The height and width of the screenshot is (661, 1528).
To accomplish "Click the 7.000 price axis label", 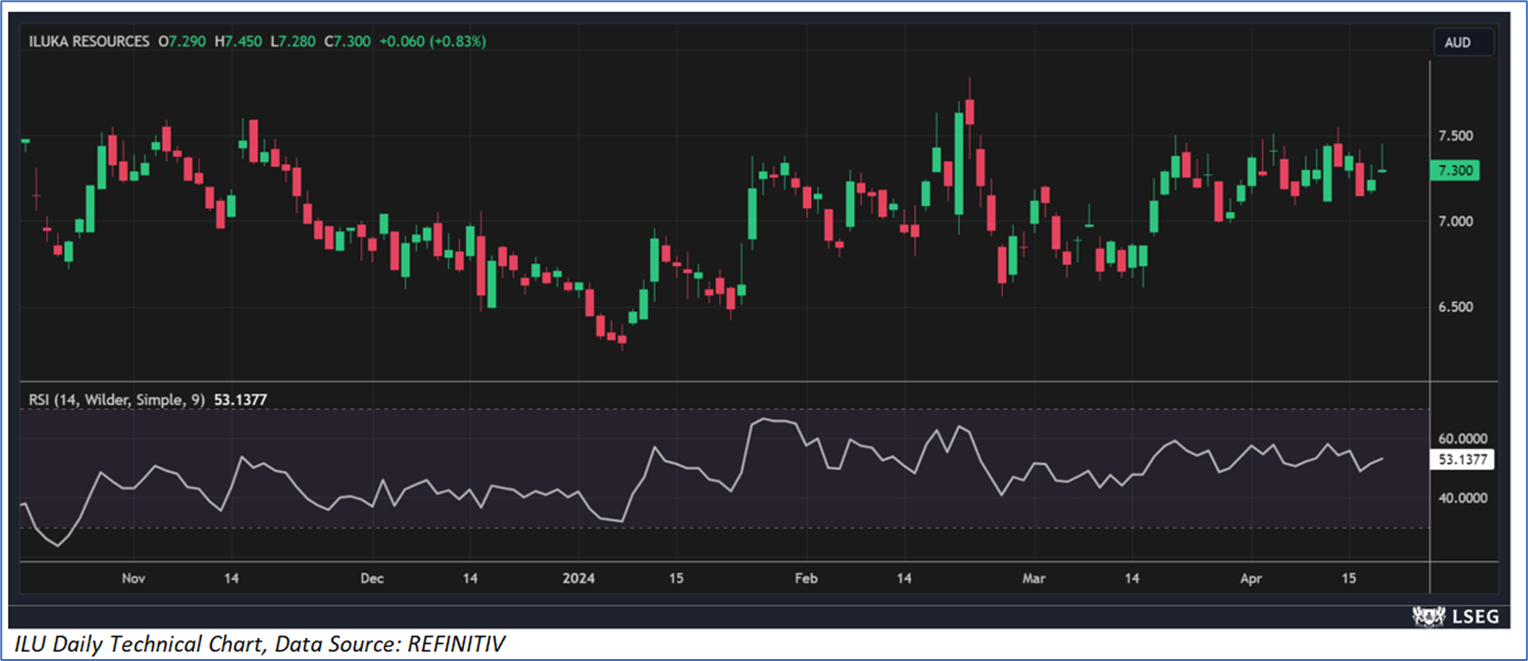I will coord(1456,221).
